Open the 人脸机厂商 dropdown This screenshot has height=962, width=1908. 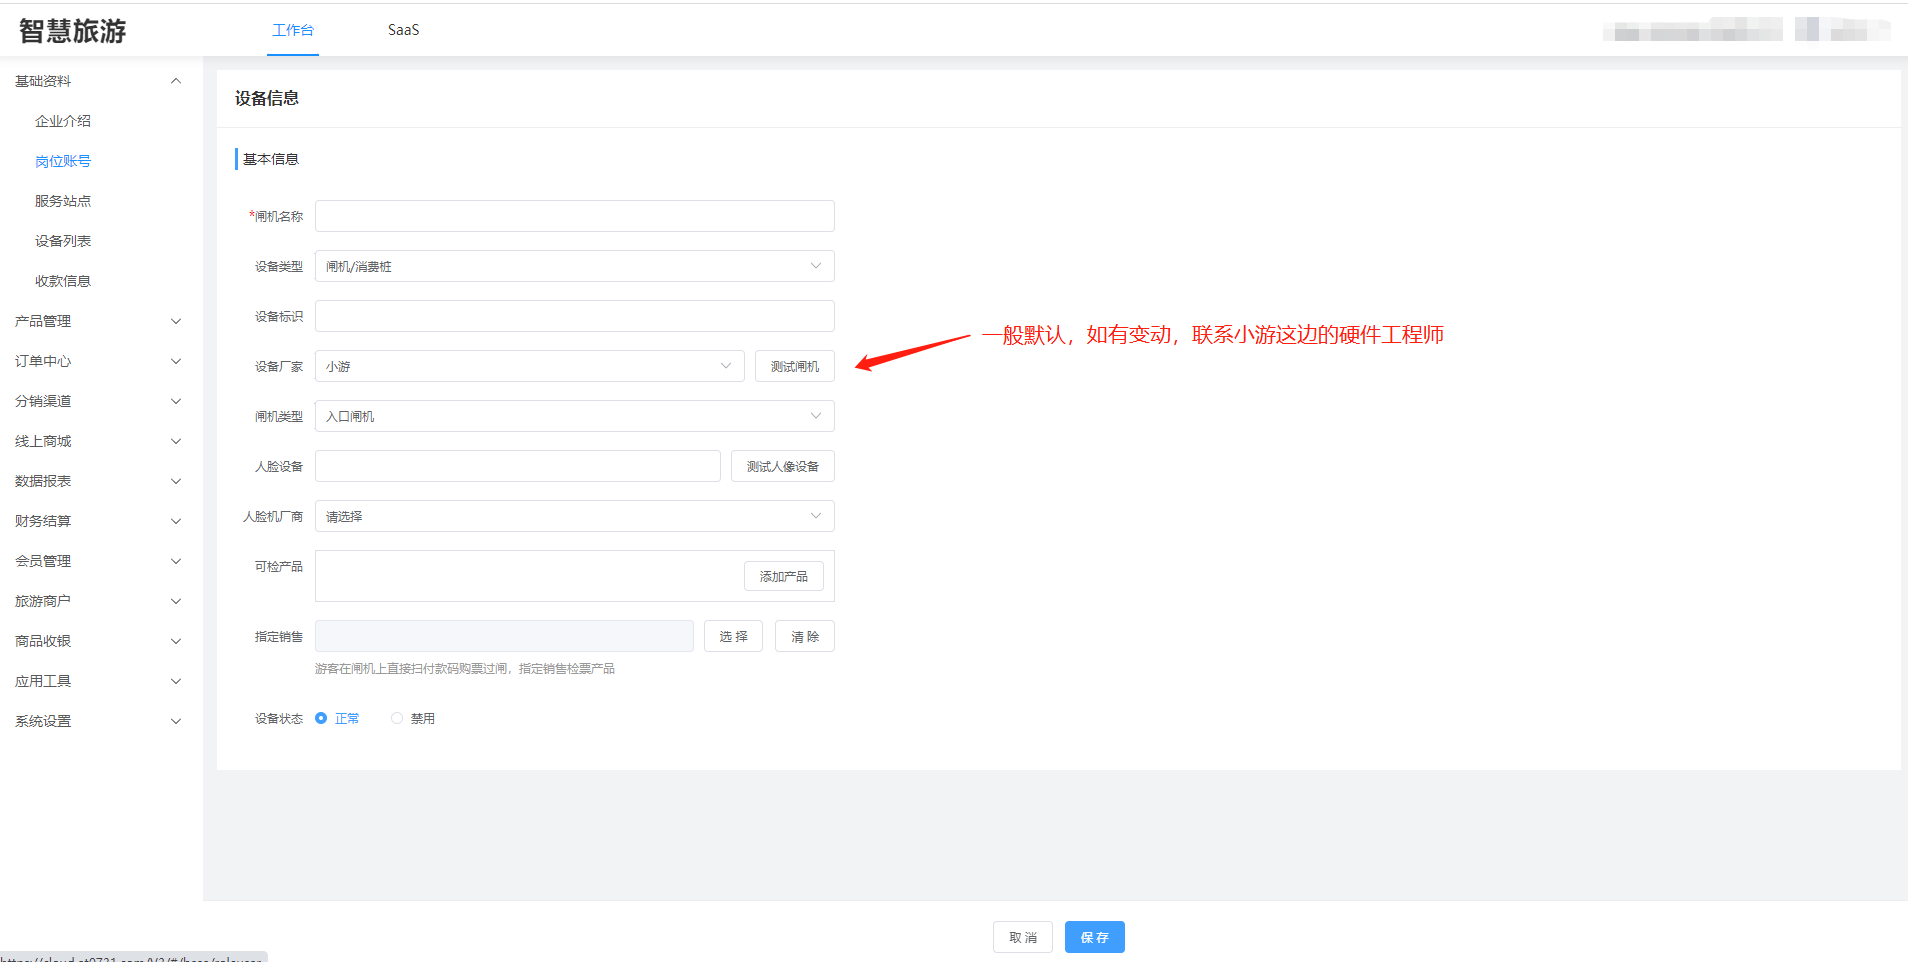click(x=574, y=516)
